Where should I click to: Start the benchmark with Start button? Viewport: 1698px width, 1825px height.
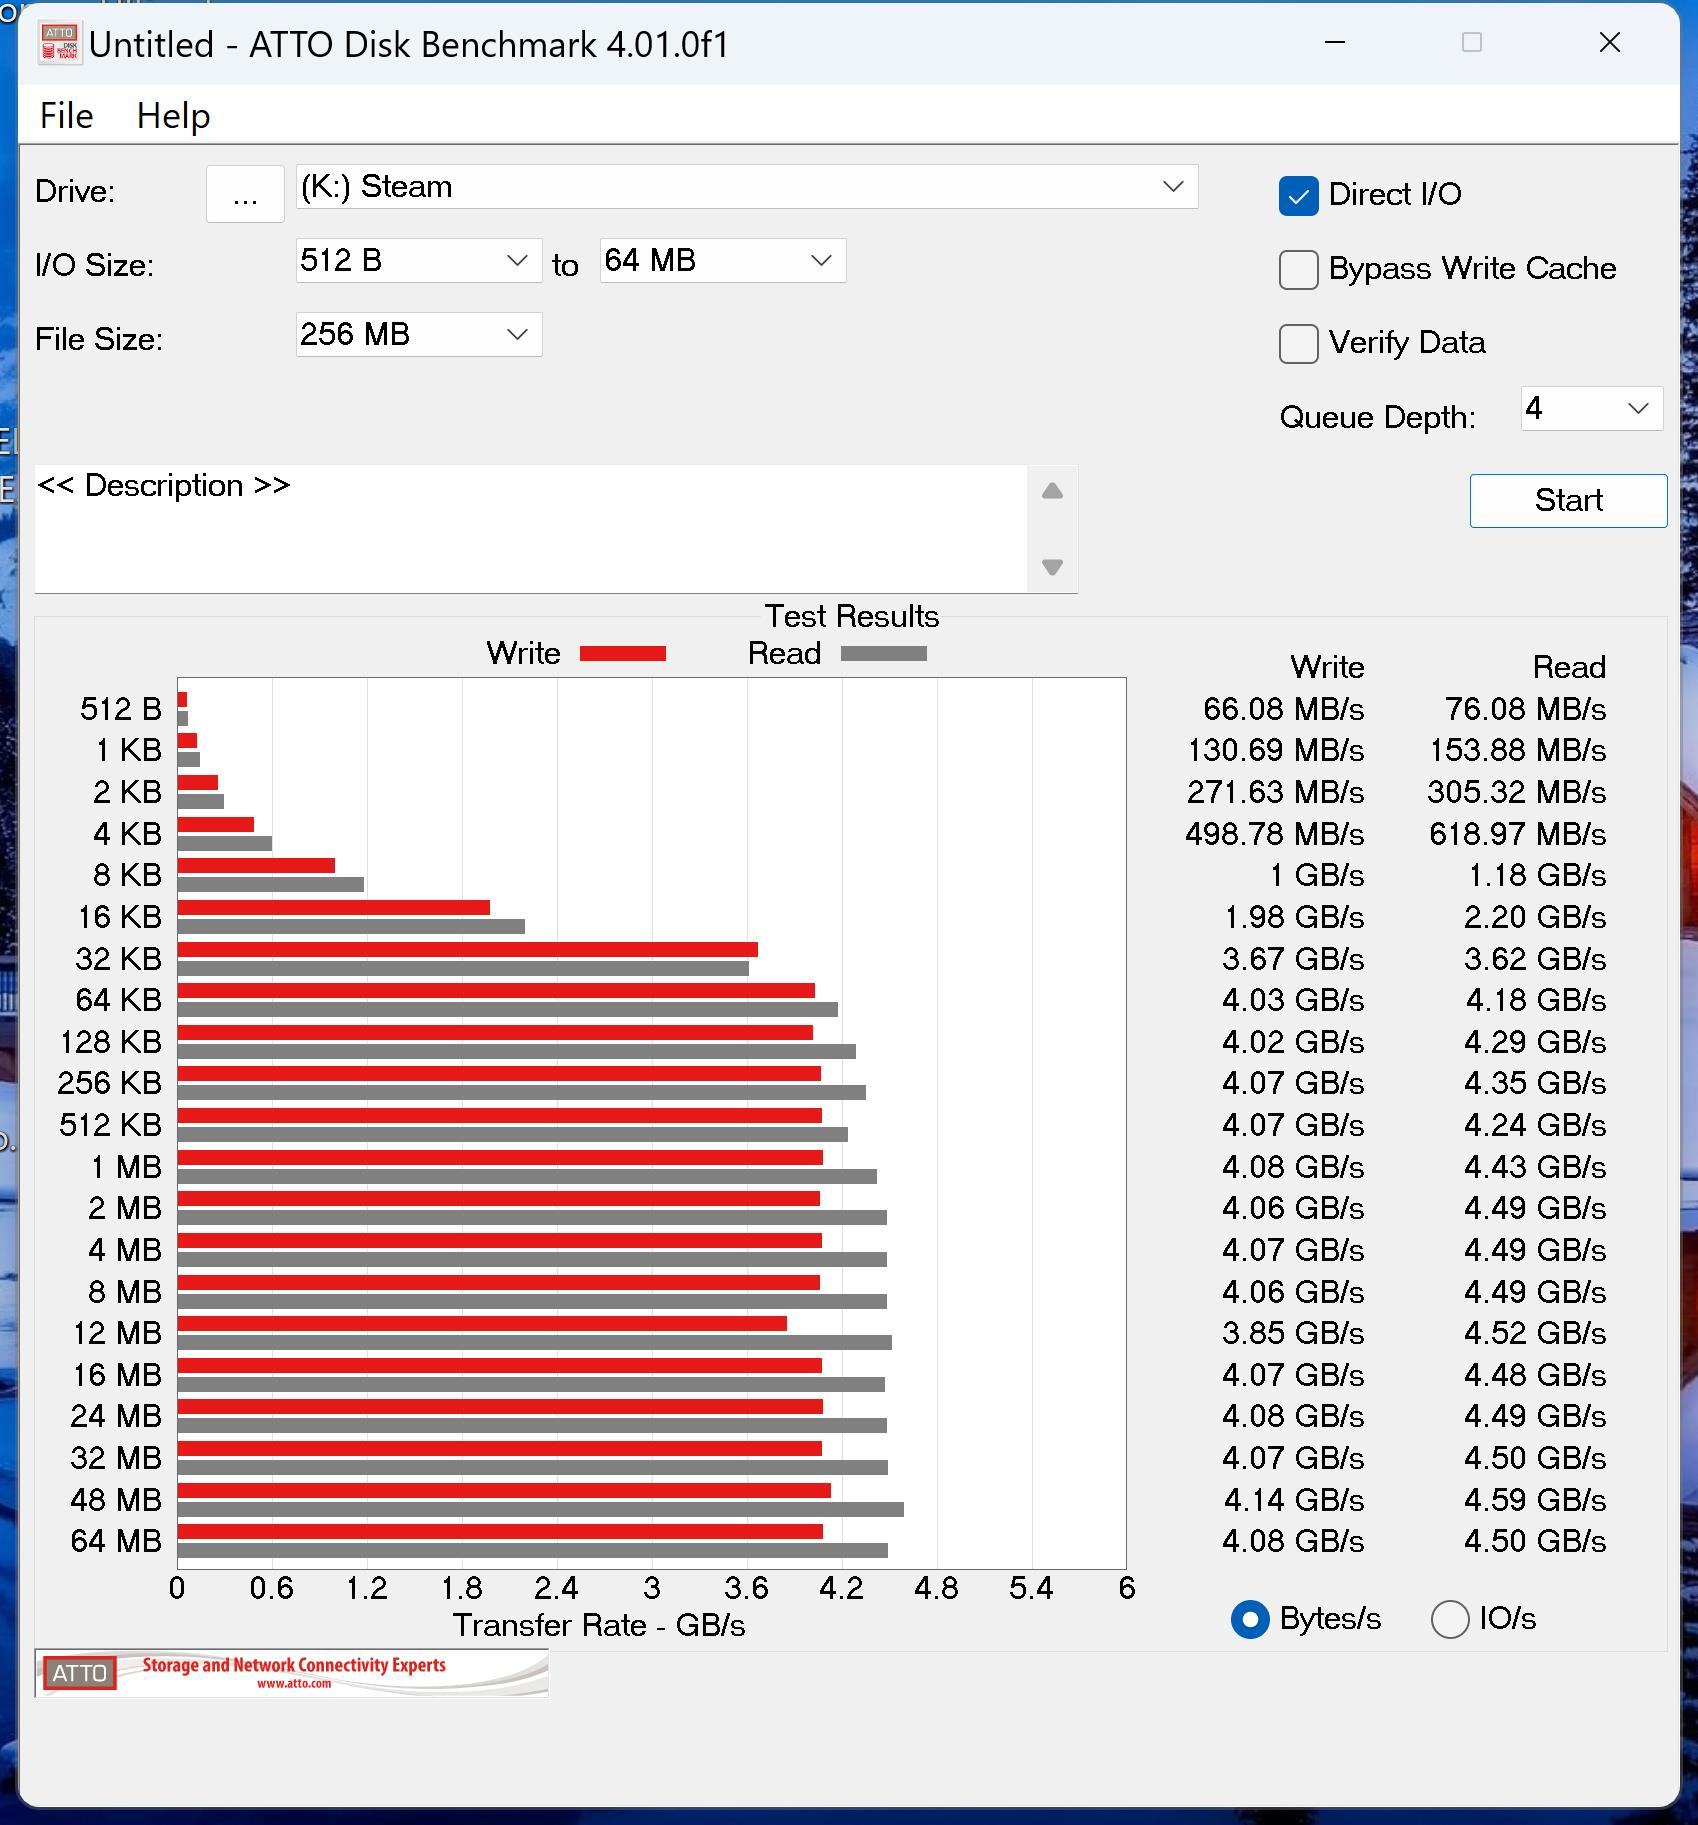pos(1568,500)
